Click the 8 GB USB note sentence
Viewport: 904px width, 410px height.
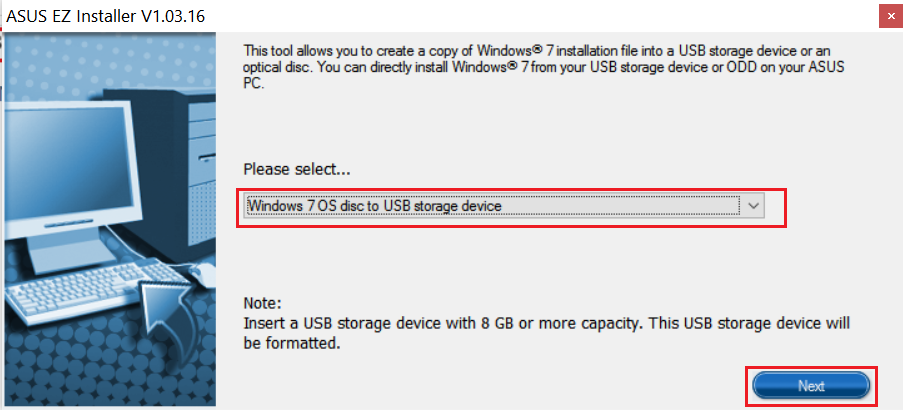point(547,332)
